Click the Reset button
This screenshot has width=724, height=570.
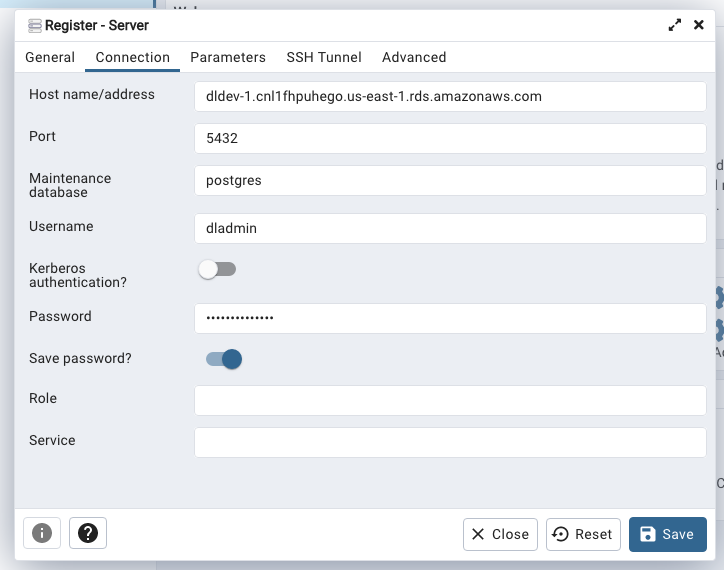(582, 534)
